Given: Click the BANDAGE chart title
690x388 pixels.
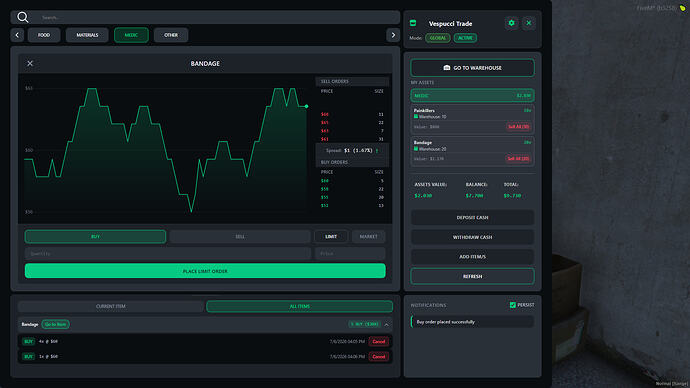Looking at the screenshot, I should click(205, 64).
